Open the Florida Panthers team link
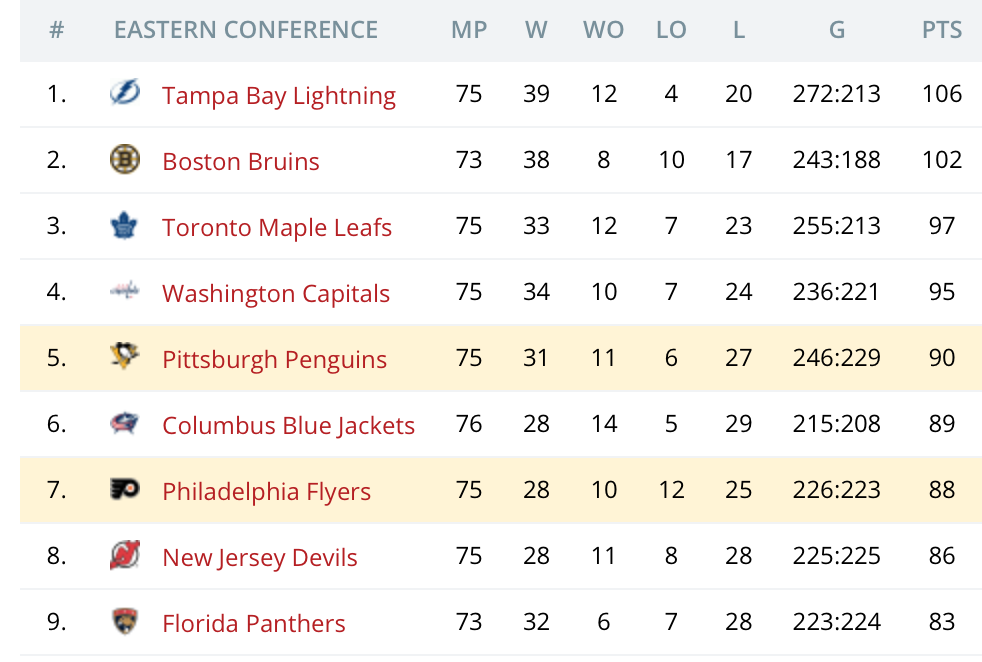The image size is (982, 662). [x=254, y=624]
